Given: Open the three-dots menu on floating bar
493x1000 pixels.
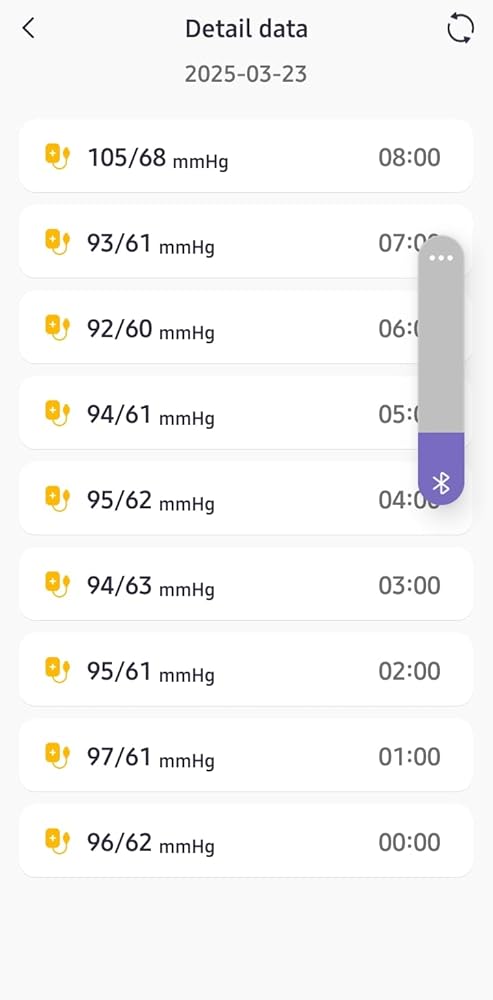Looking at the screenshot, I should pos(441,258).
